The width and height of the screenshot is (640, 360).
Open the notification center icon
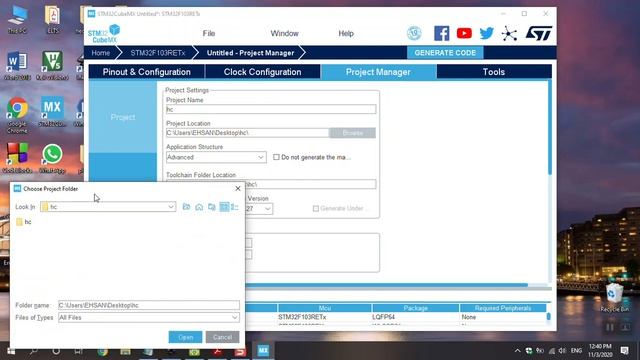point(624,350)
